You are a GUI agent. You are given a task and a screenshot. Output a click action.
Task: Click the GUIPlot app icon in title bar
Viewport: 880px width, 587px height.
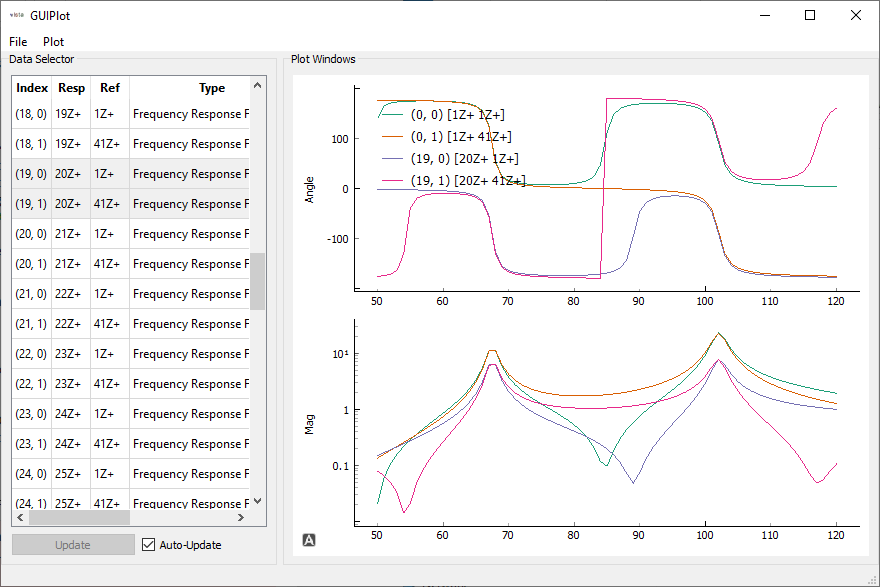[x=17, y=15]
